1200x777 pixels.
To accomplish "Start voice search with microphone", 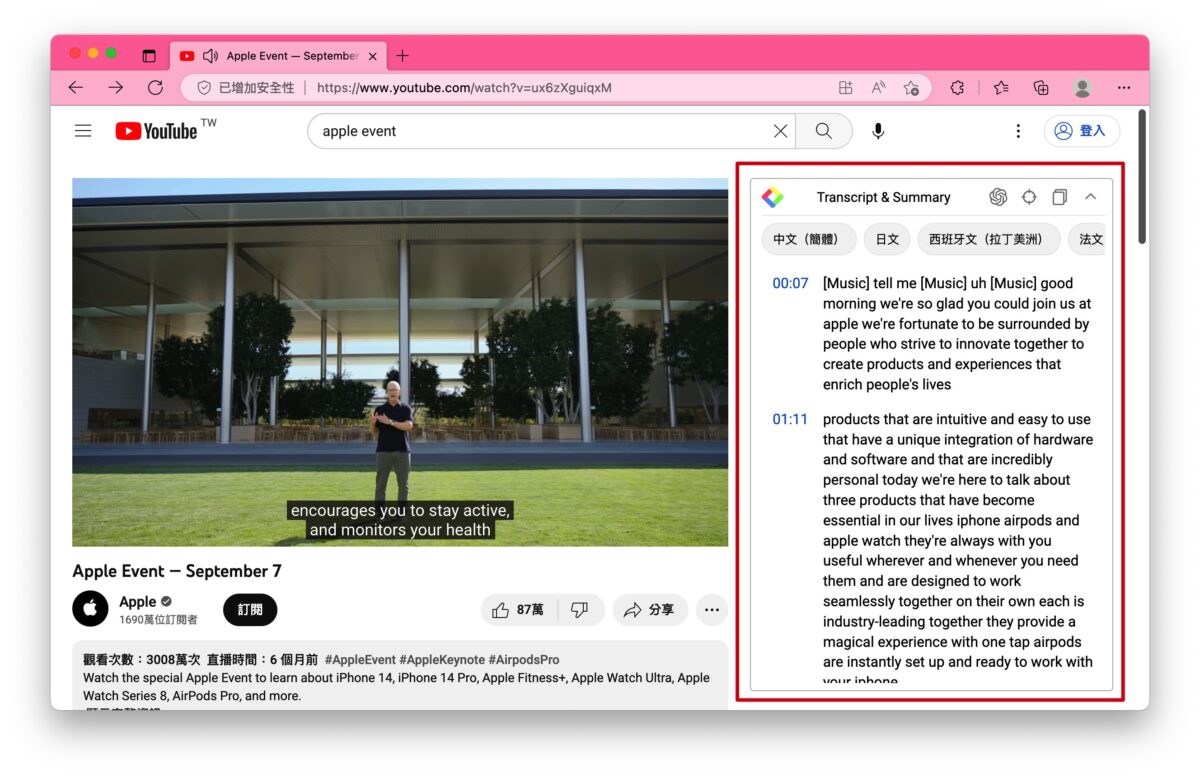I will tap(878, 131).
